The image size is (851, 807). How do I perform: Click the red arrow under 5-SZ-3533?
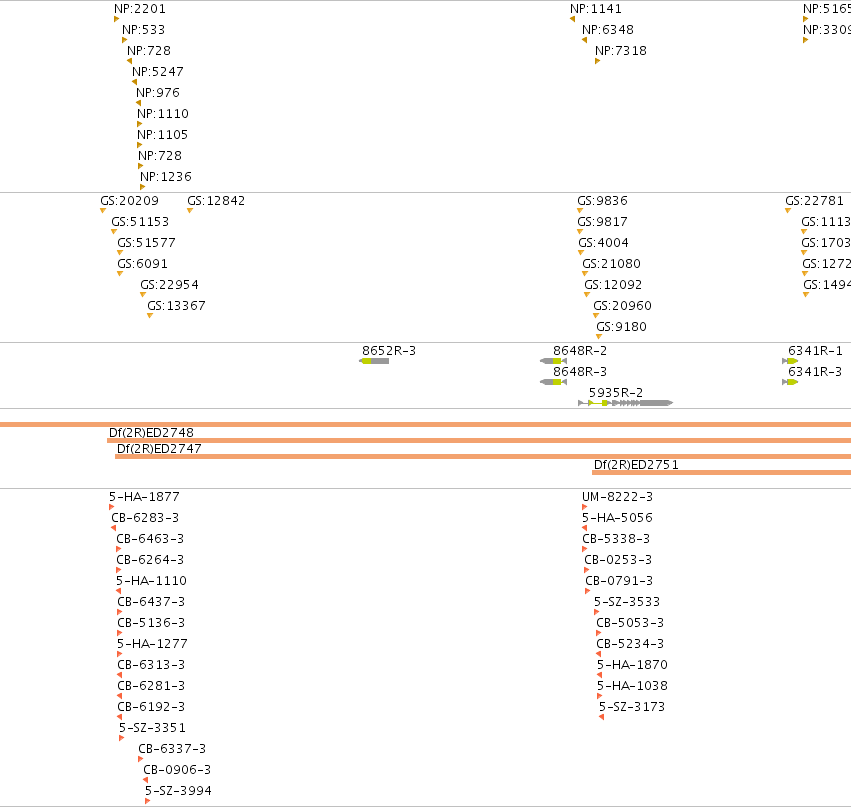coord(596,612)
